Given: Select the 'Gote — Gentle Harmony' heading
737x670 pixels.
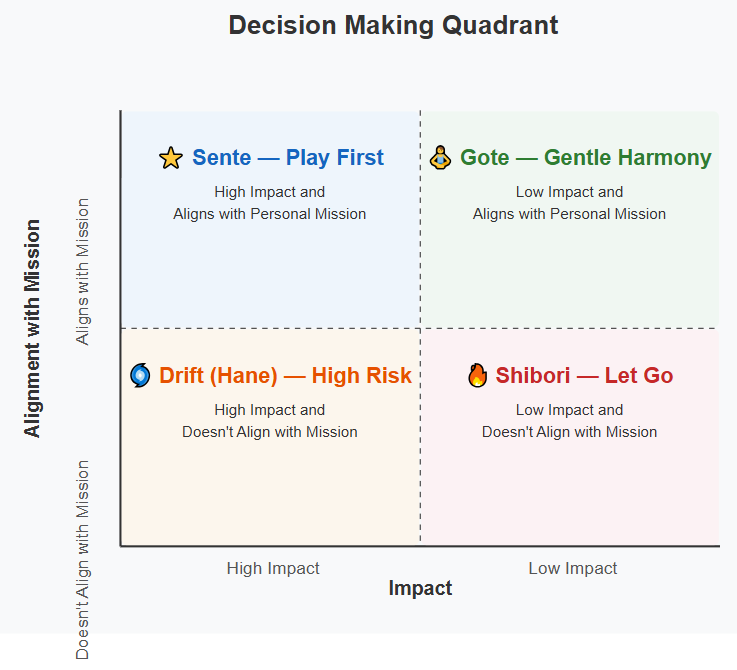Looking at the screenshot, I should click(585, 158).
